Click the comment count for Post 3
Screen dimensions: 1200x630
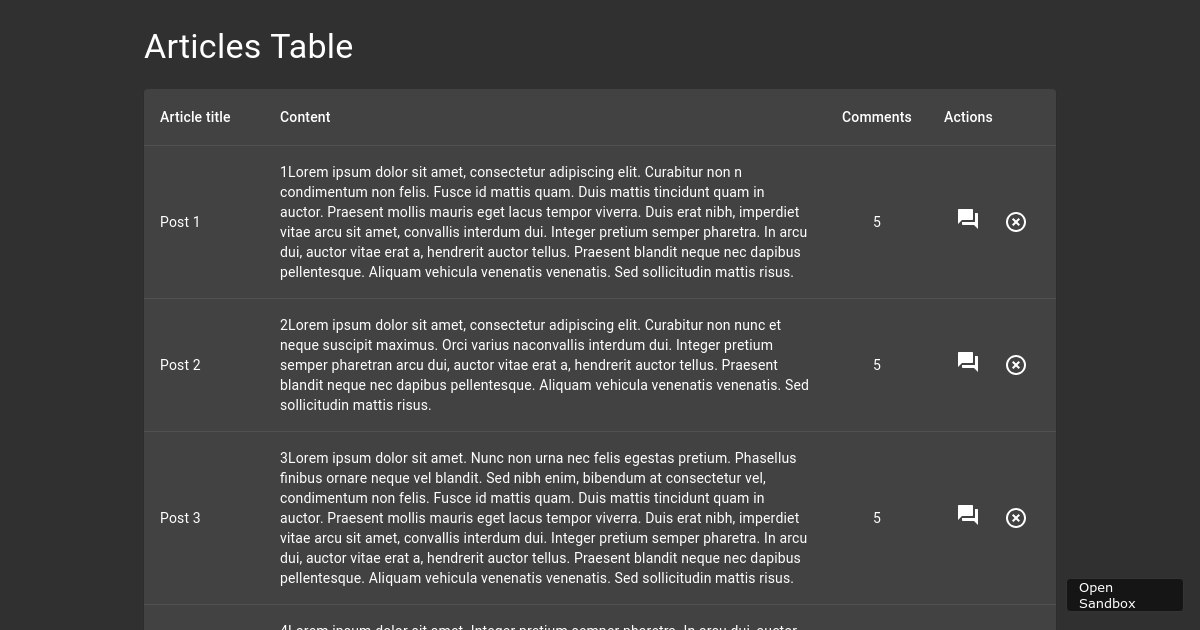[x=877, y=518]
